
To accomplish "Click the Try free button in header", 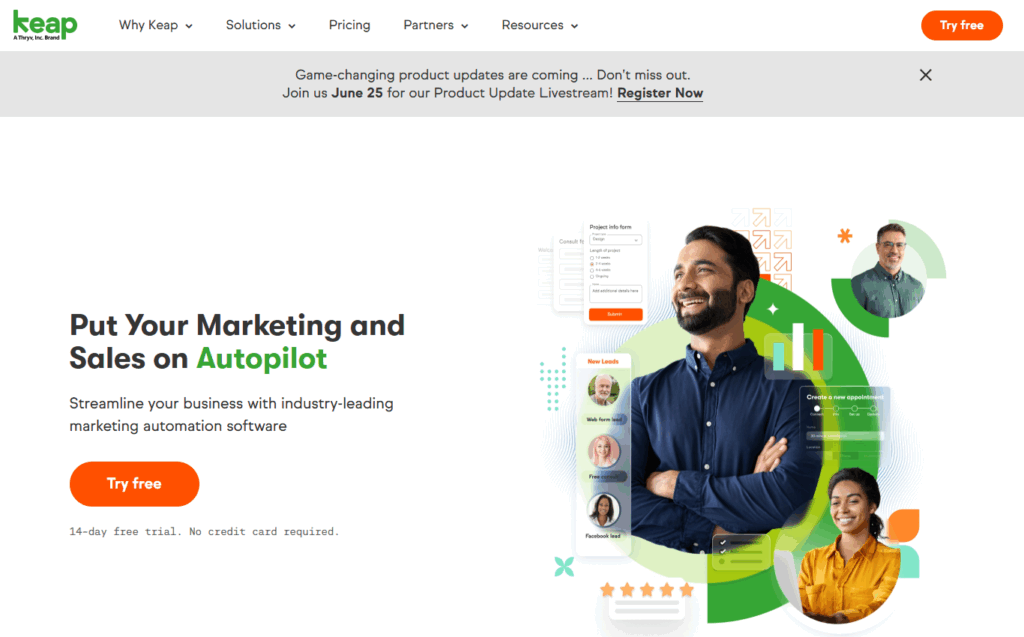I will click(961, 25).
